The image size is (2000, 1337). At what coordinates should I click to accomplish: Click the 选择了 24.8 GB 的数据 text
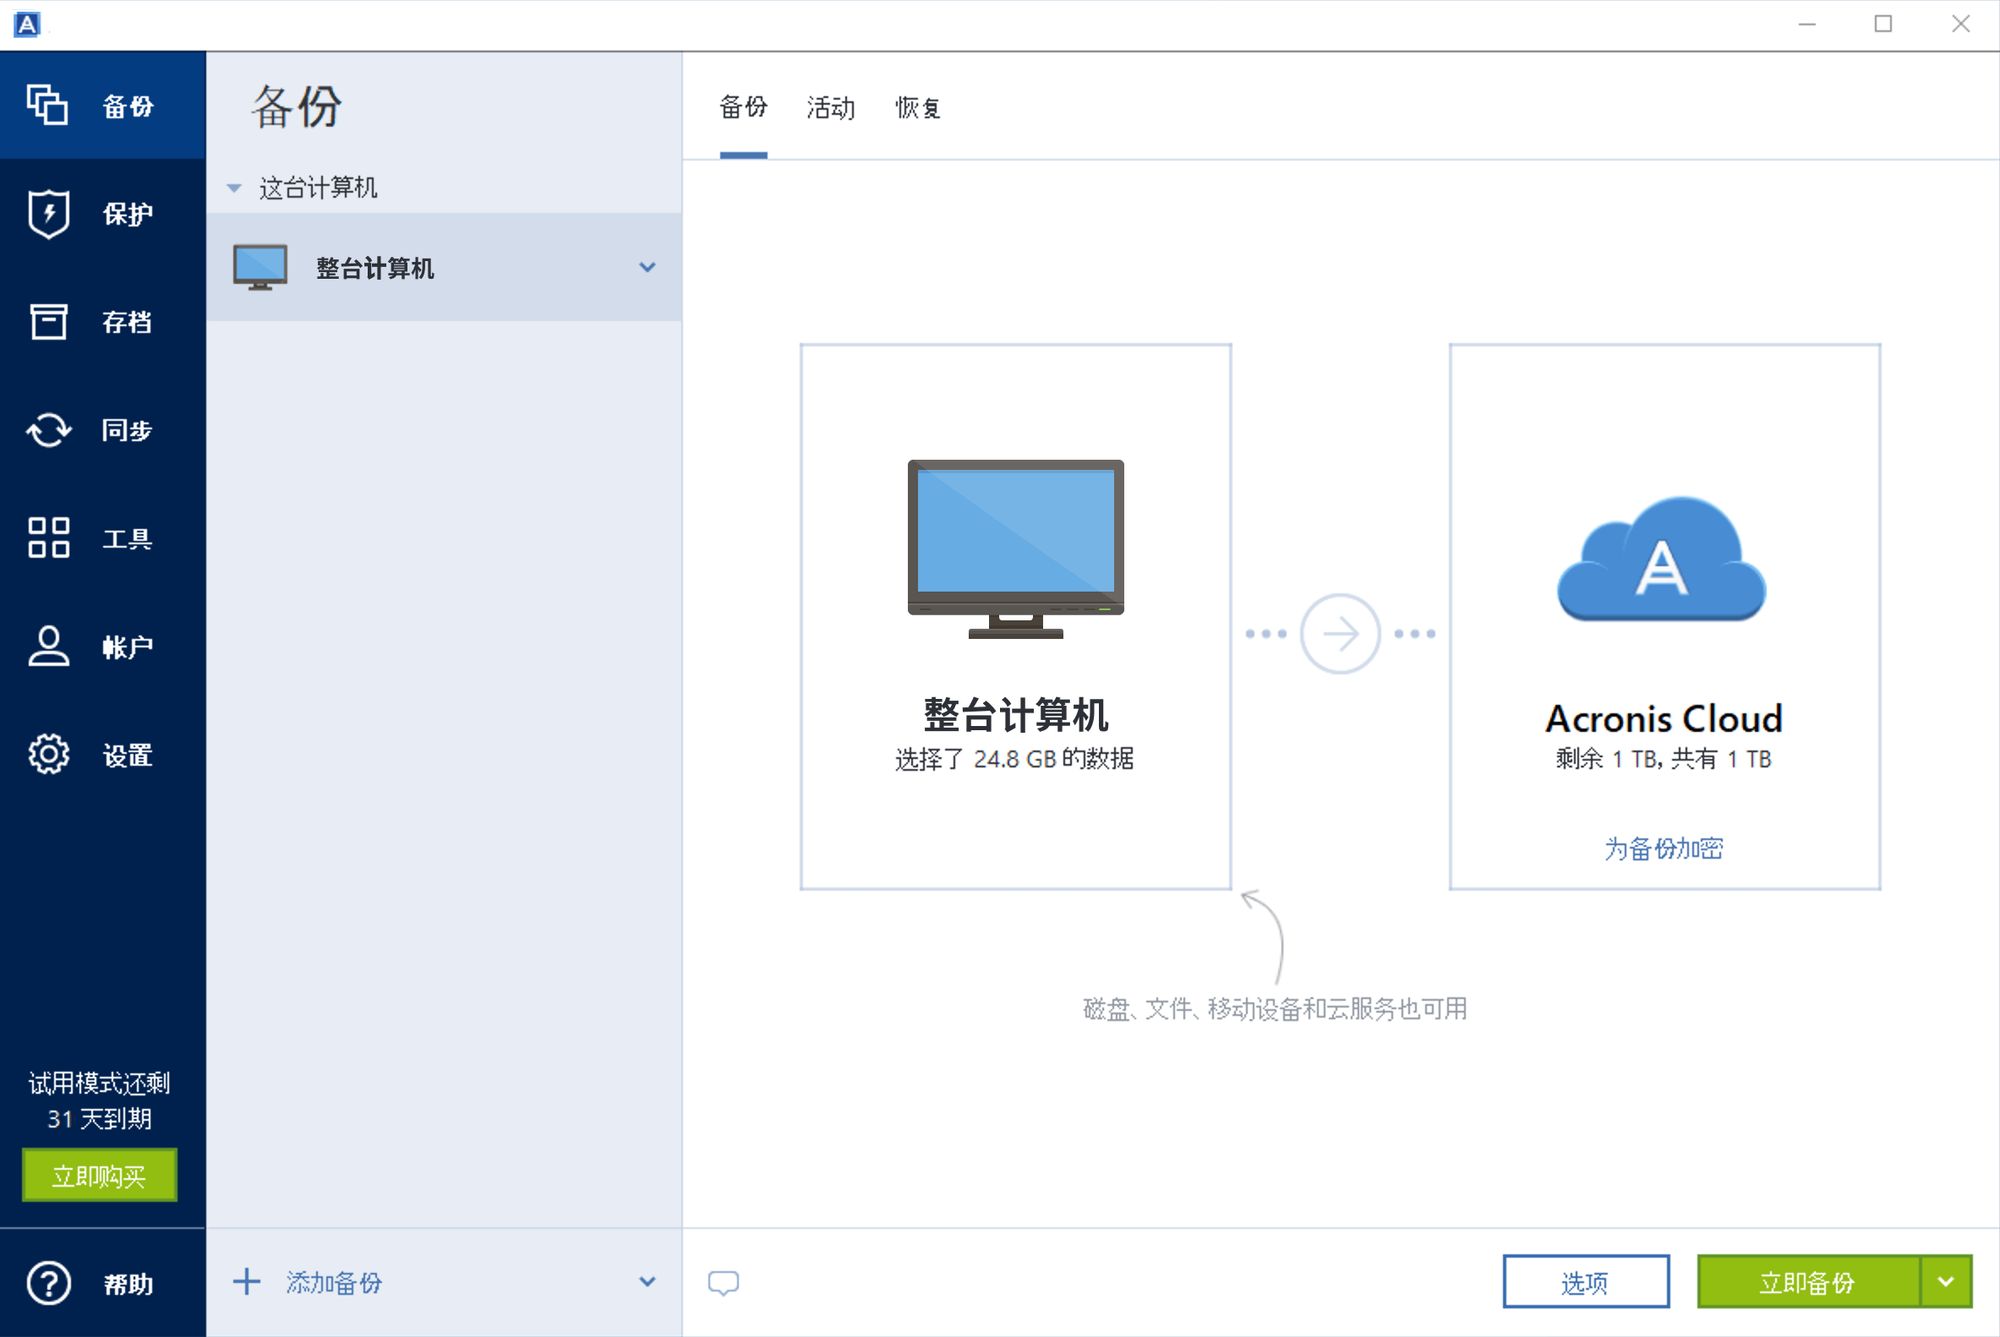[1014, 759]
